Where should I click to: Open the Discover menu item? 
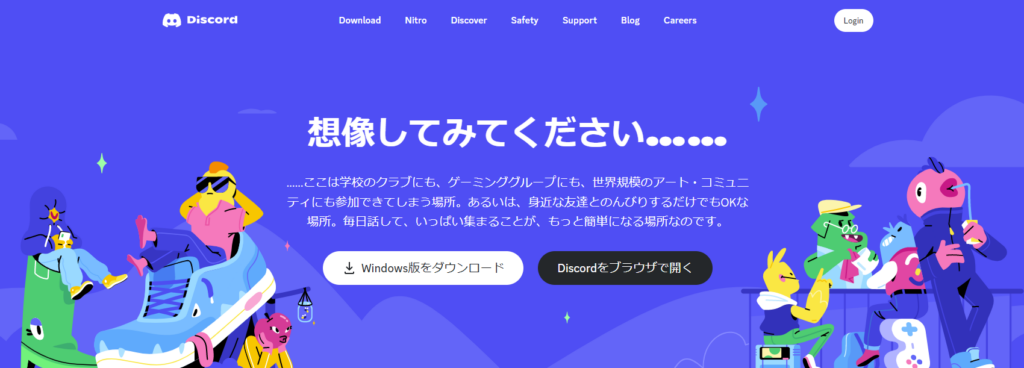pyautogui.click(x=469, y=20)
